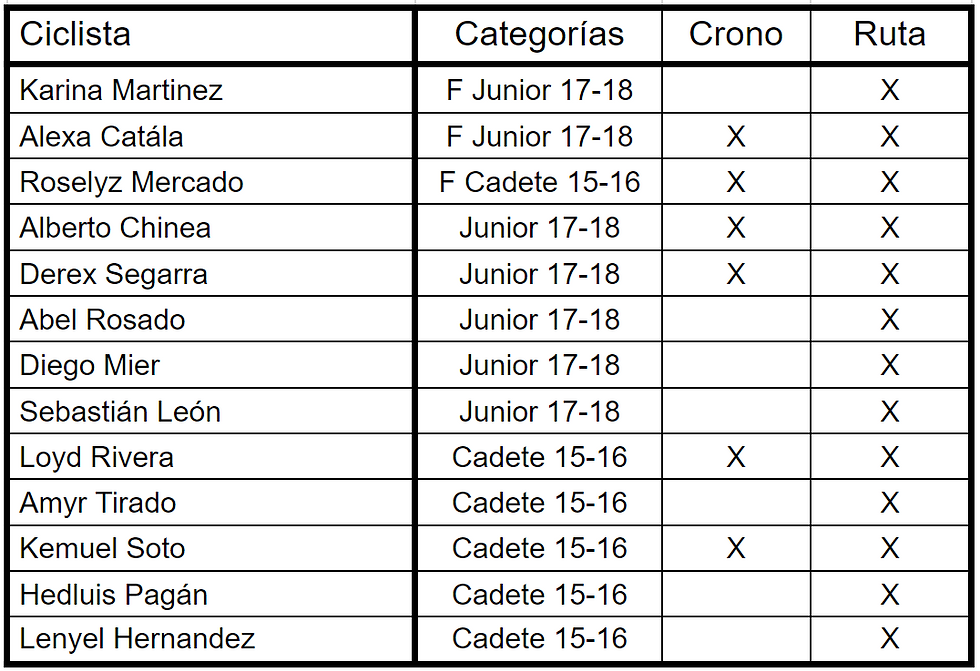Click the Ruta X for Diego Mier
This screenshot has height=671, width=980.
(x=889, y=367)
